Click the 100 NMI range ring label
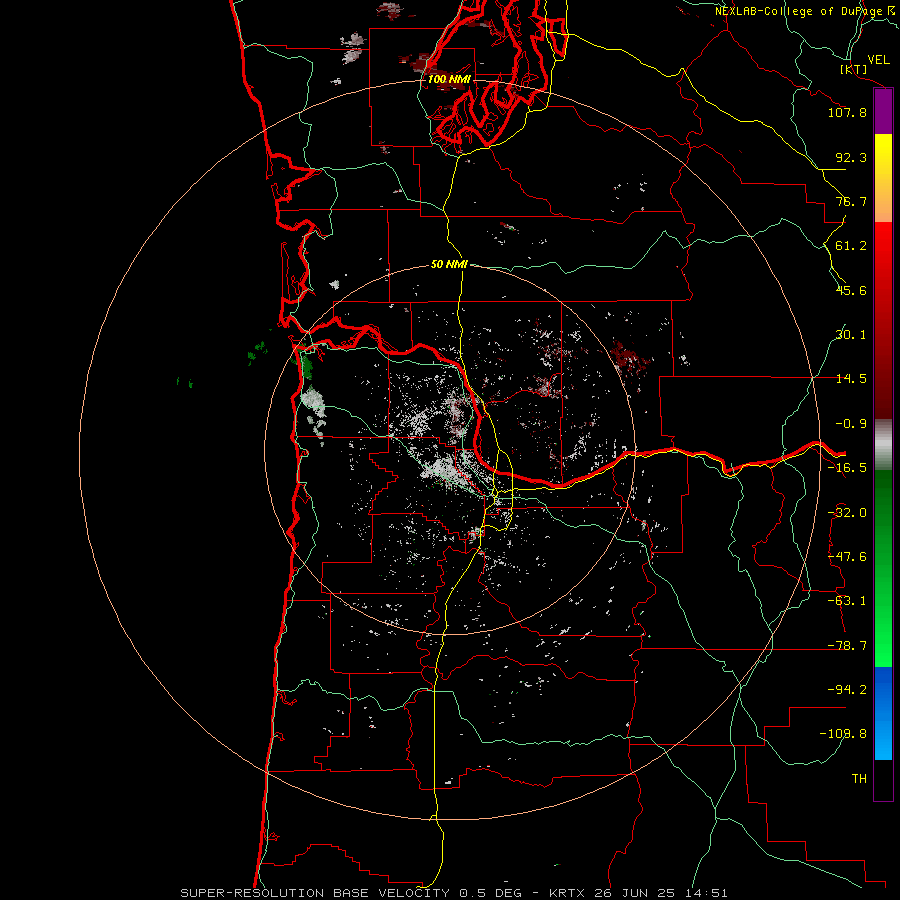The width and height of the screenshot is (900, 900). [449, 79]
